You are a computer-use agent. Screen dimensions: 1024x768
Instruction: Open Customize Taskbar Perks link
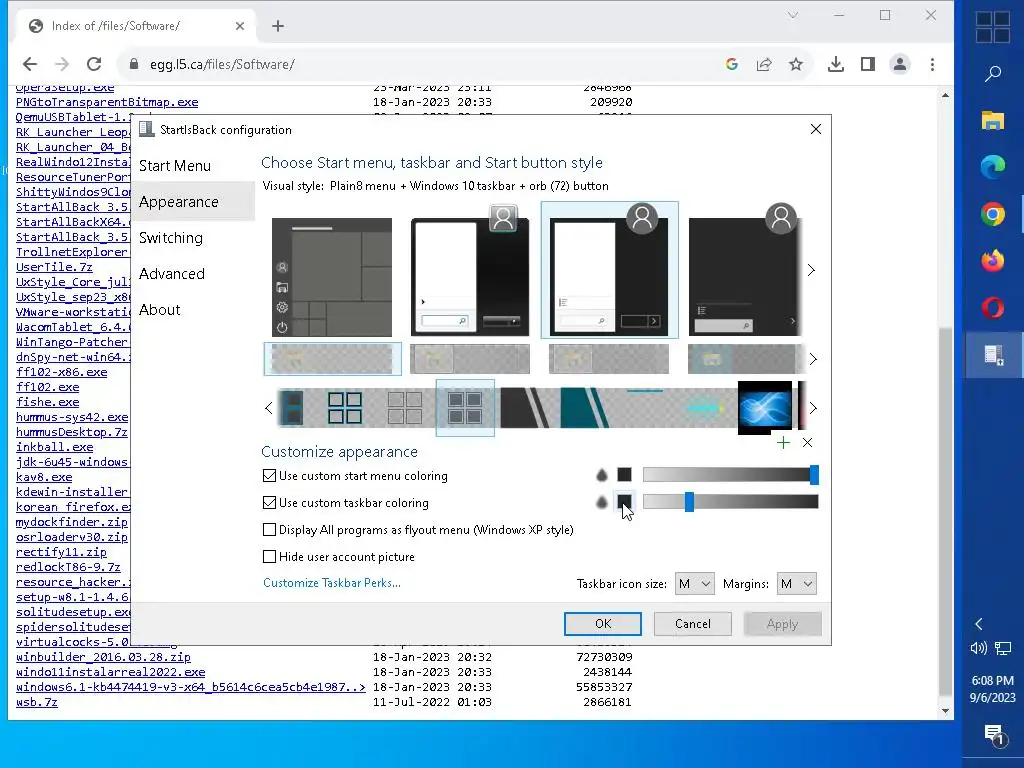pos(332,583)
